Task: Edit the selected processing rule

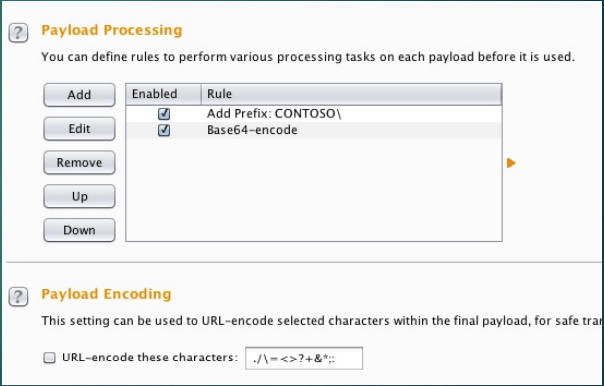Action: click(79, 129)
